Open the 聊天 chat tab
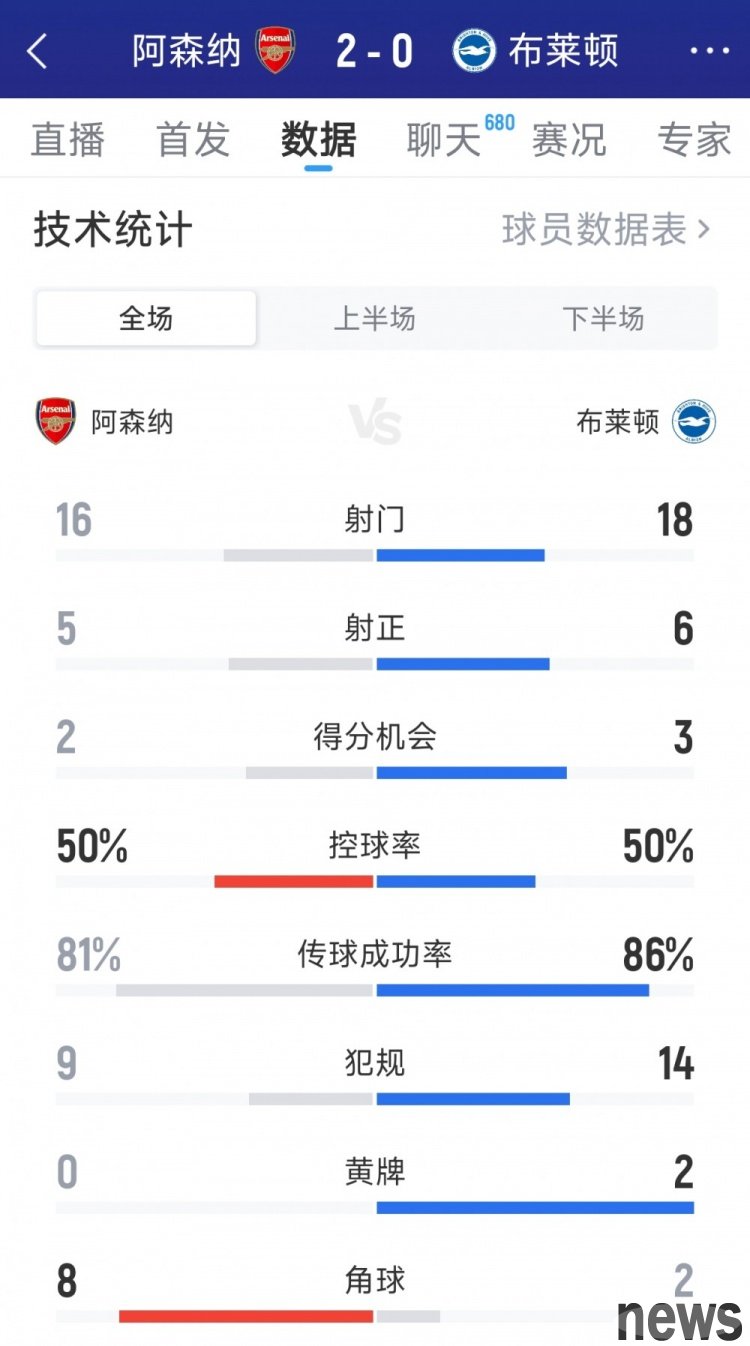 point(443,140)
